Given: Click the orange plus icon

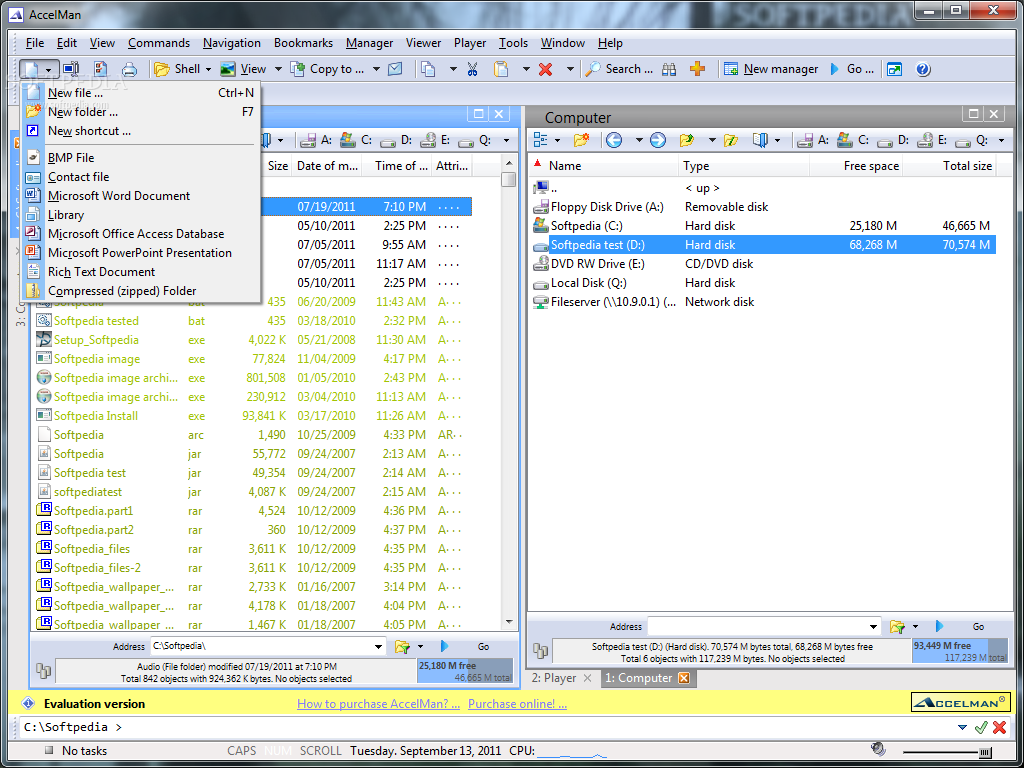Looking at the screenshot, I should click(x=697, y=69).
